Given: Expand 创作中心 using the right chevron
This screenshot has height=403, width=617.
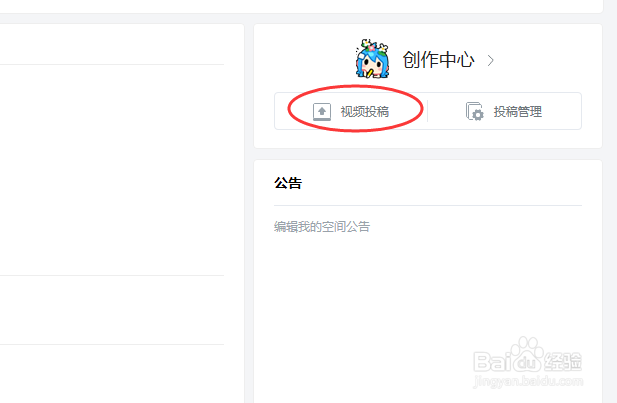Looking at the screenshot, I should point(490,61).
